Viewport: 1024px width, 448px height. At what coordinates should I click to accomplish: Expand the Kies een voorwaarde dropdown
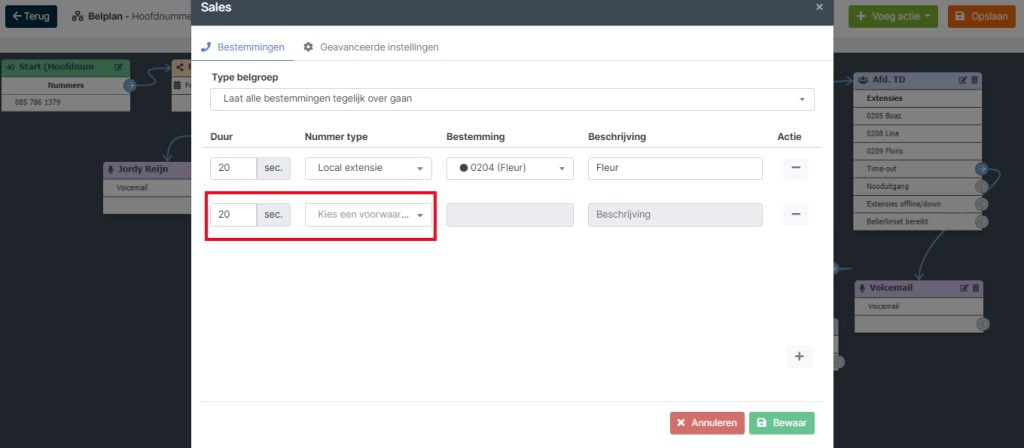click(368, 214)
